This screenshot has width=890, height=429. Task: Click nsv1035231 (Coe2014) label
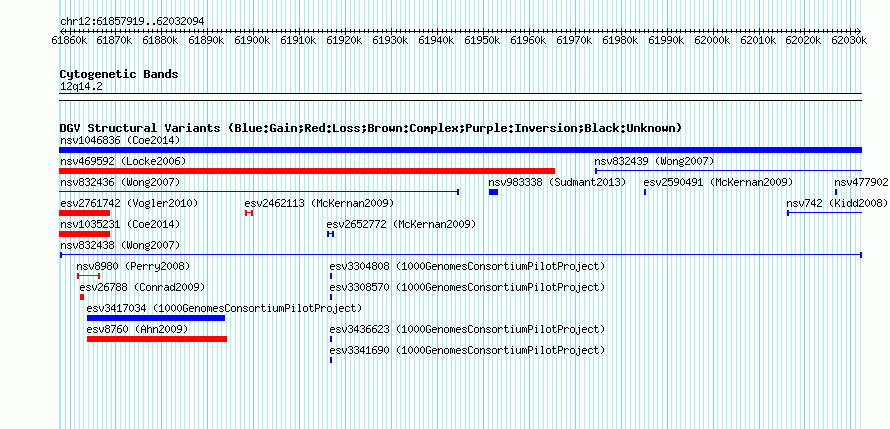click(x=120, y=224)
